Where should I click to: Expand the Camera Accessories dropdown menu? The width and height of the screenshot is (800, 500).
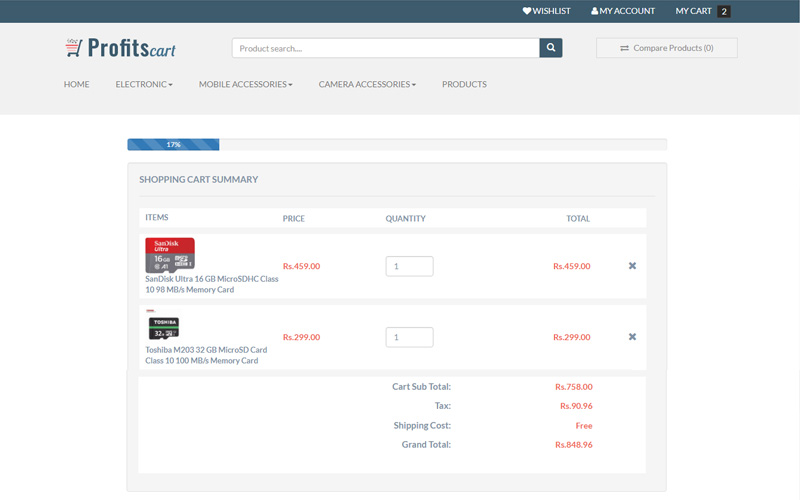(367, 85)
